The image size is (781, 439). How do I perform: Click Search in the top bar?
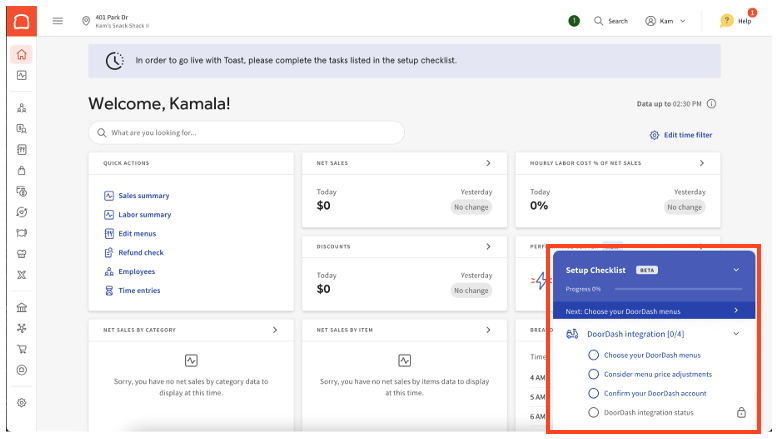coord(611,20)
